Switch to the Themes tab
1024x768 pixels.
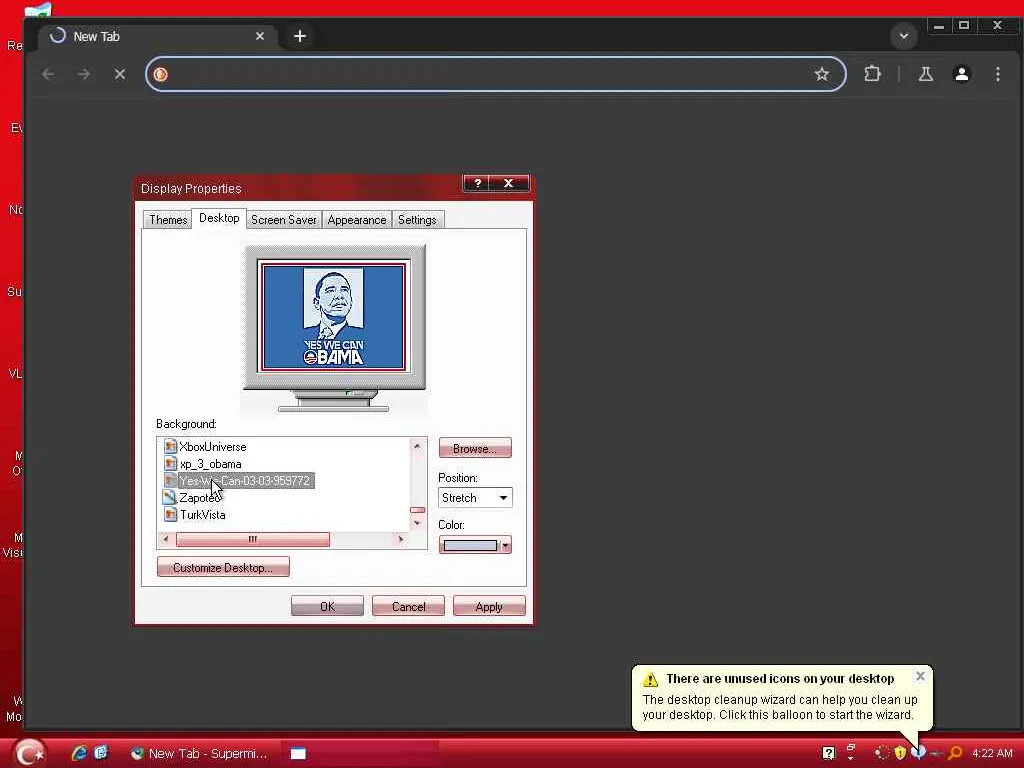point(168,219)
